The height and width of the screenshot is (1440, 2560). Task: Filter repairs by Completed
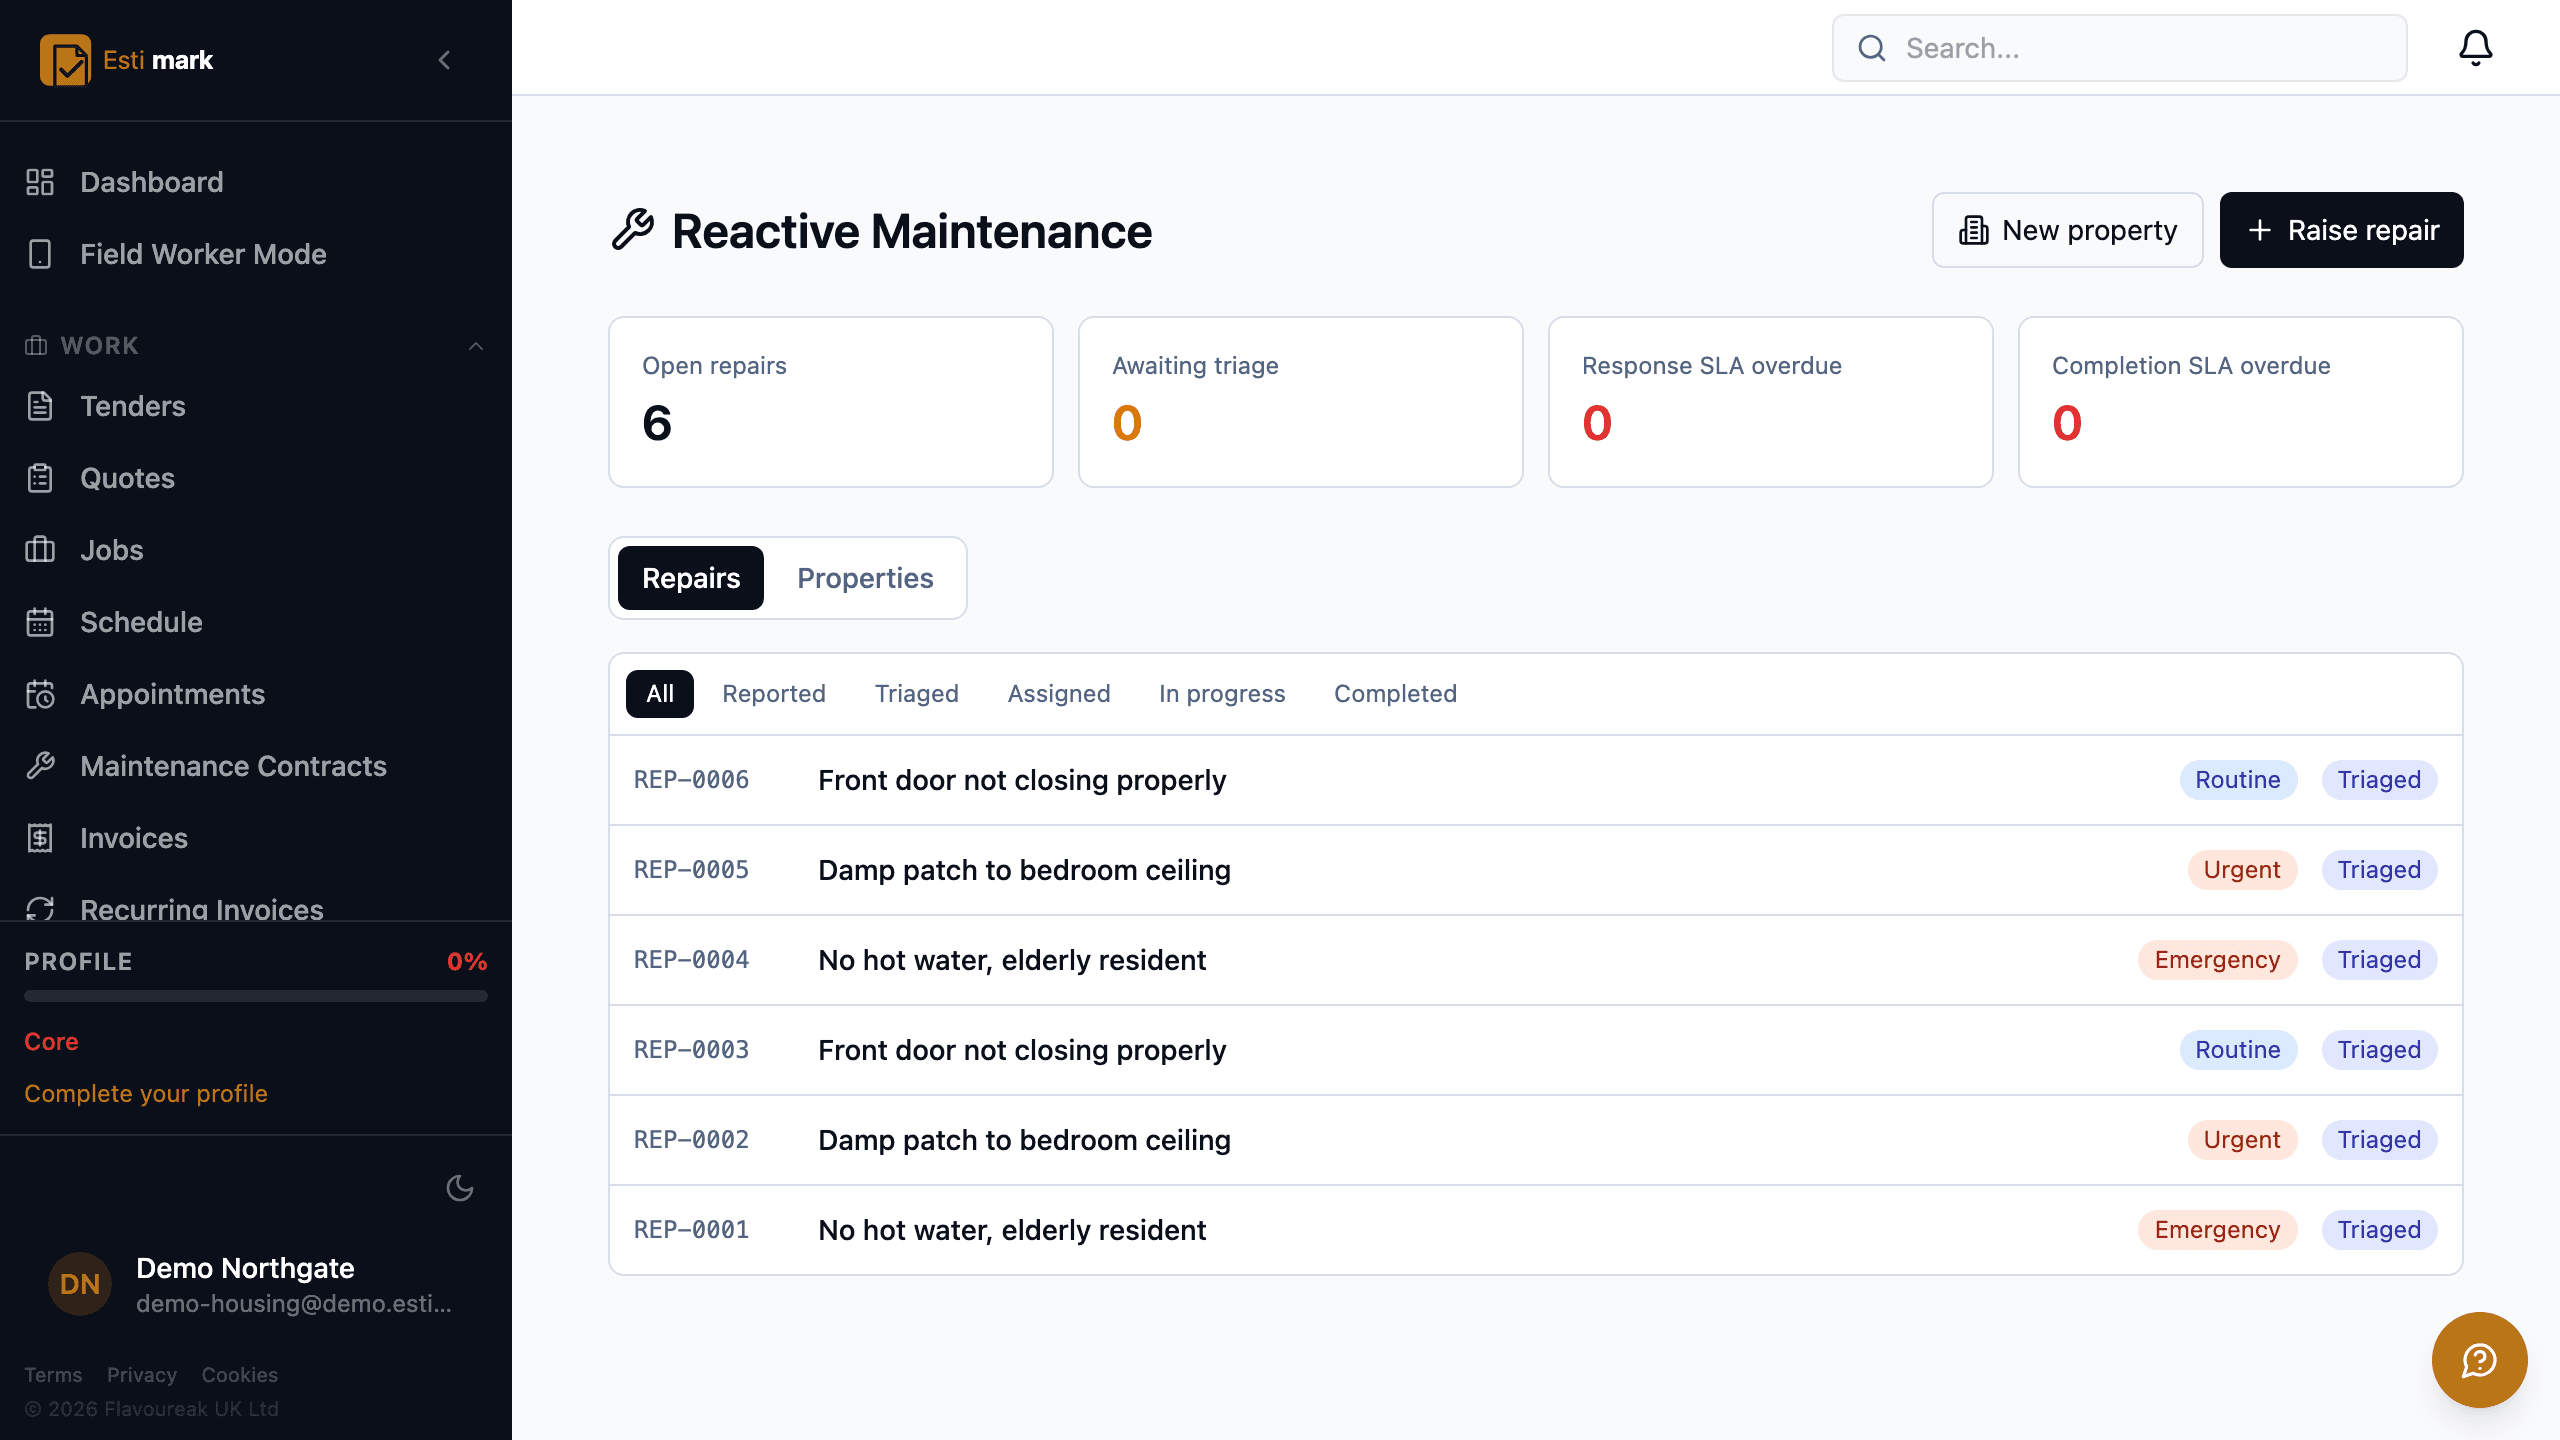coord(1395,694)
